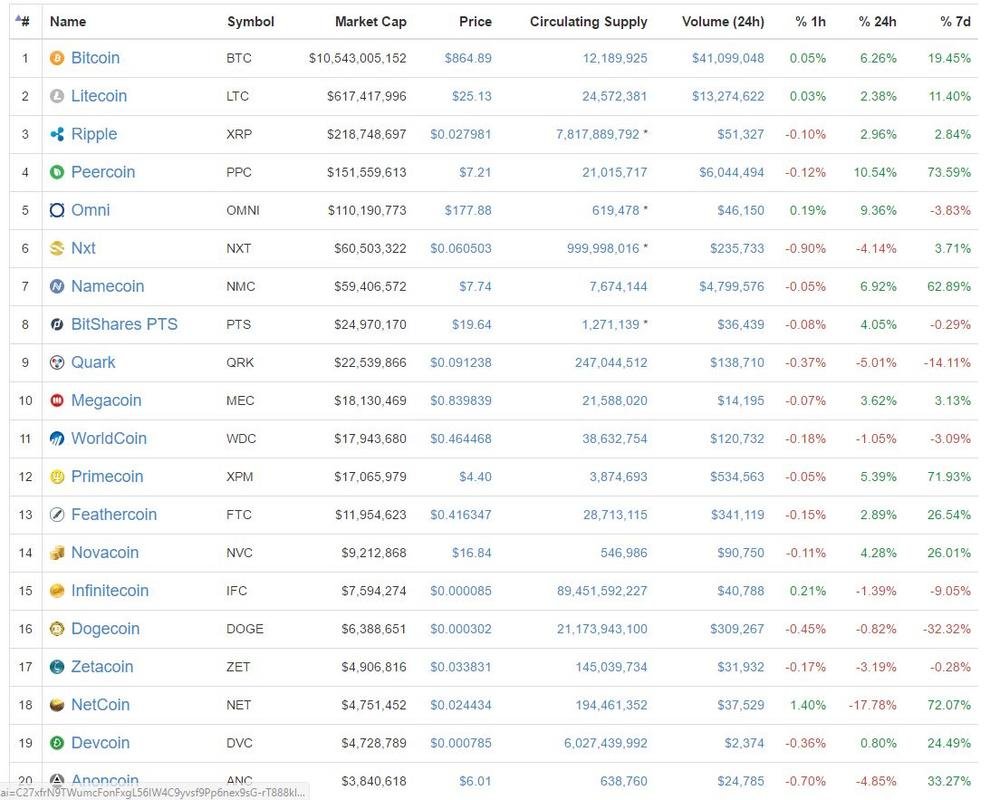Click Dogecoin price $0.000302
The height and width of the screenshot is (800, 990).
point(461,629)
